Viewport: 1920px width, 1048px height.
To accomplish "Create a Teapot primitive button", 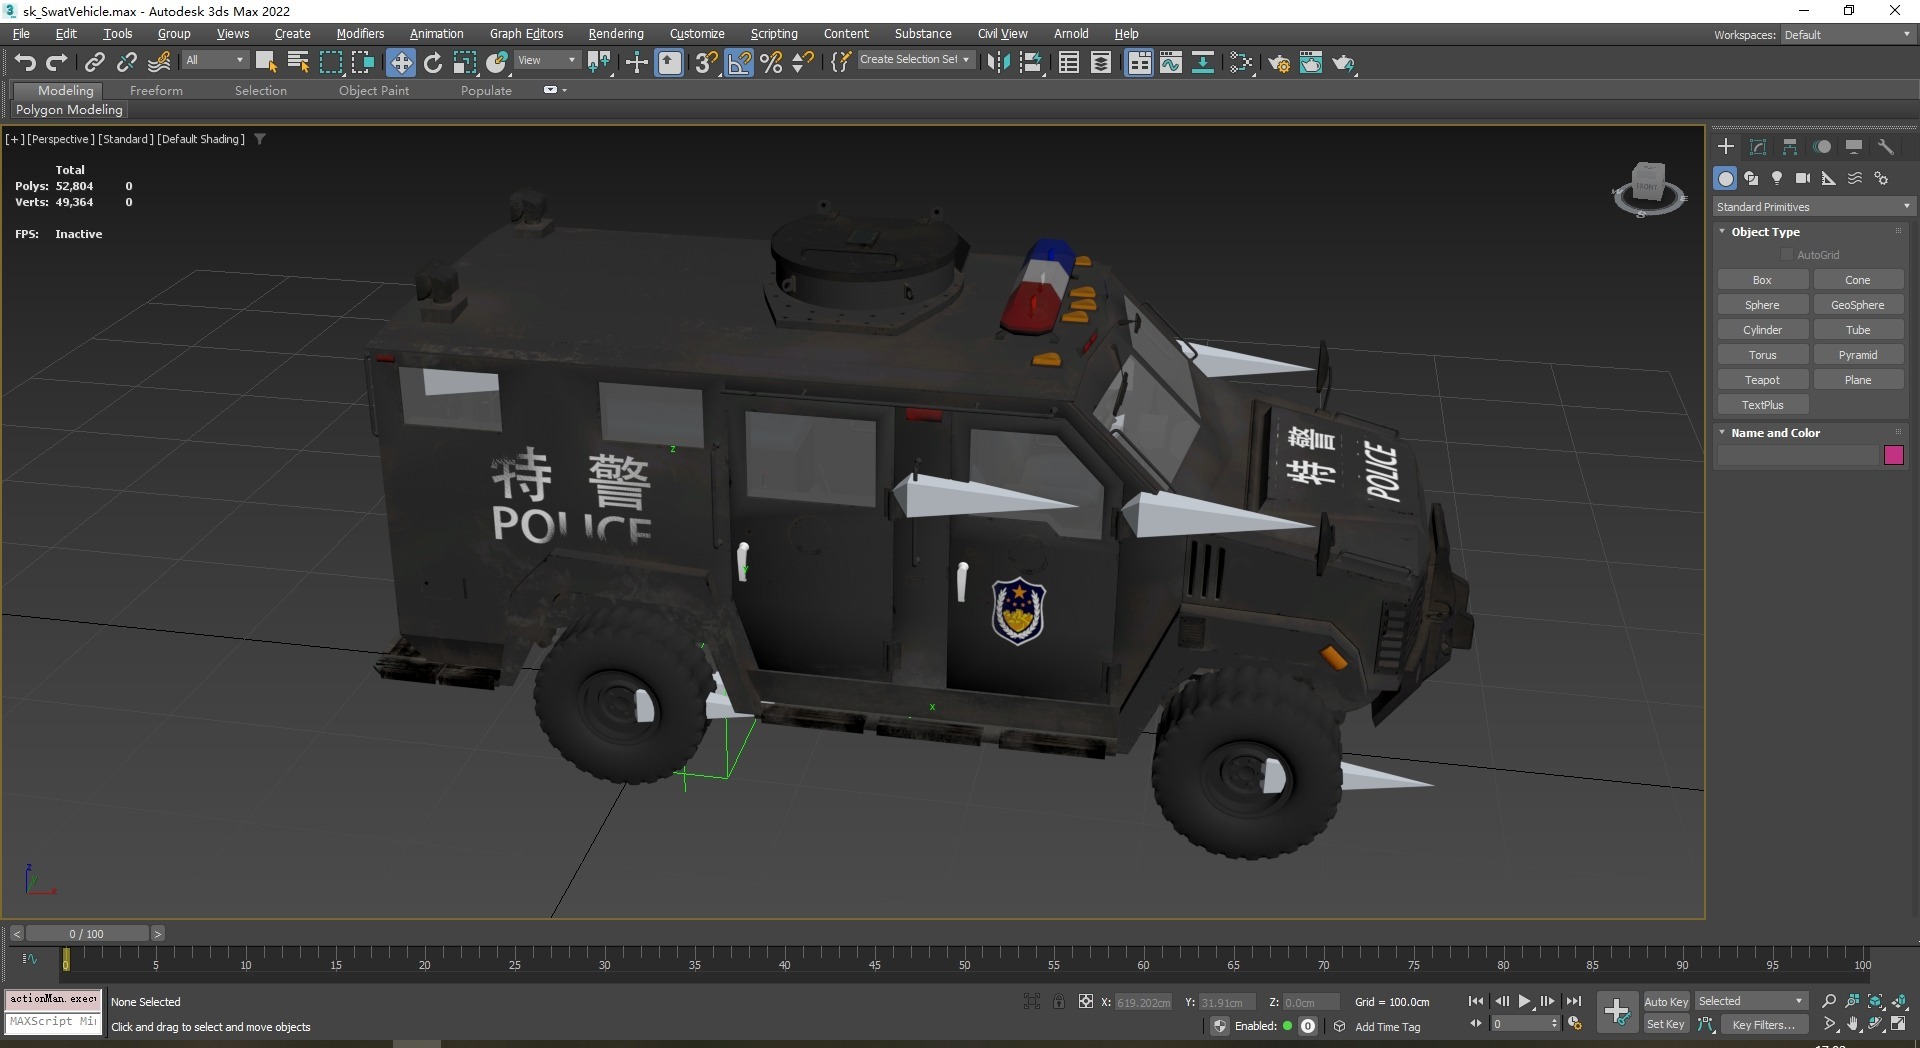I will 1762,380.
